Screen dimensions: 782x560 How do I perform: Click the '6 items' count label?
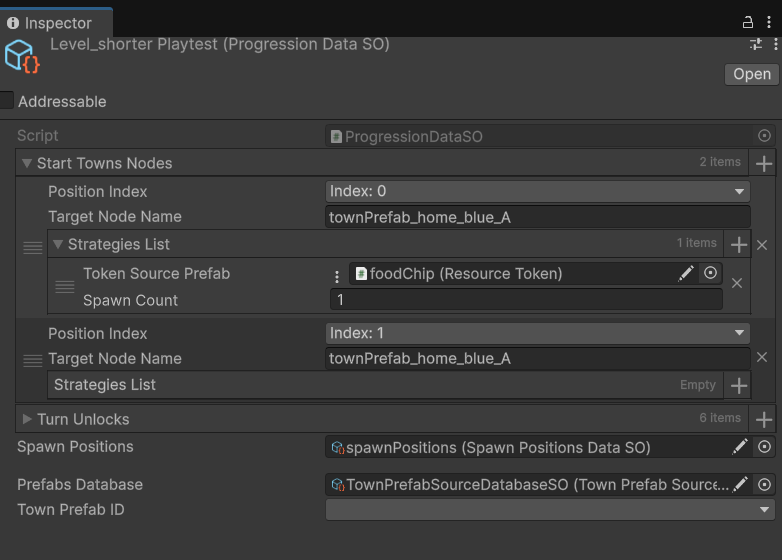720,418
